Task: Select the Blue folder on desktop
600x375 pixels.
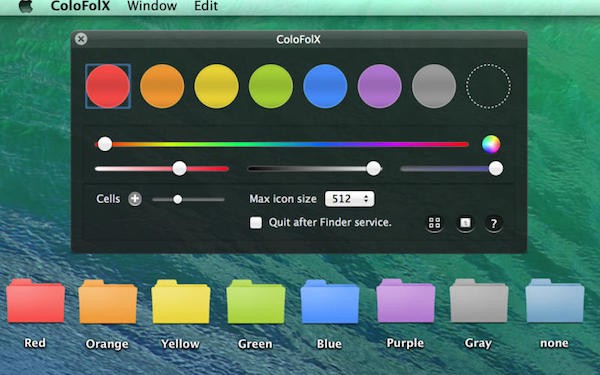Action: (x=329, y=302)
